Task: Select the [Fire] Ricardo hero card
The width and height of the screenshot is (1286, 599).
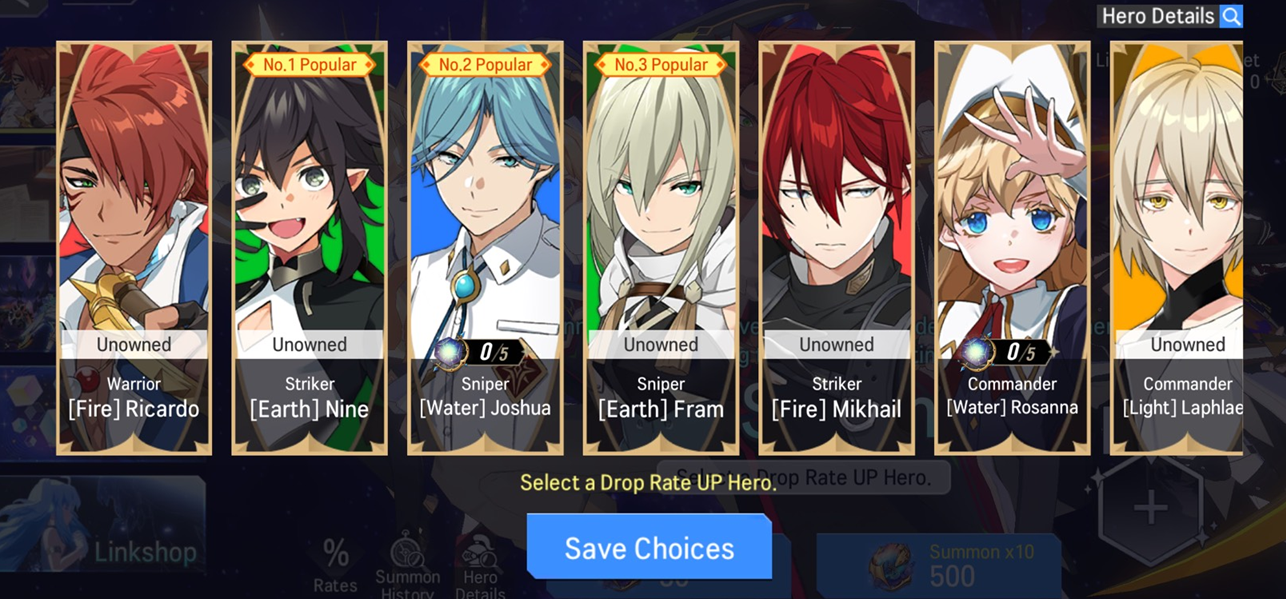Action: tap(134, 248)
